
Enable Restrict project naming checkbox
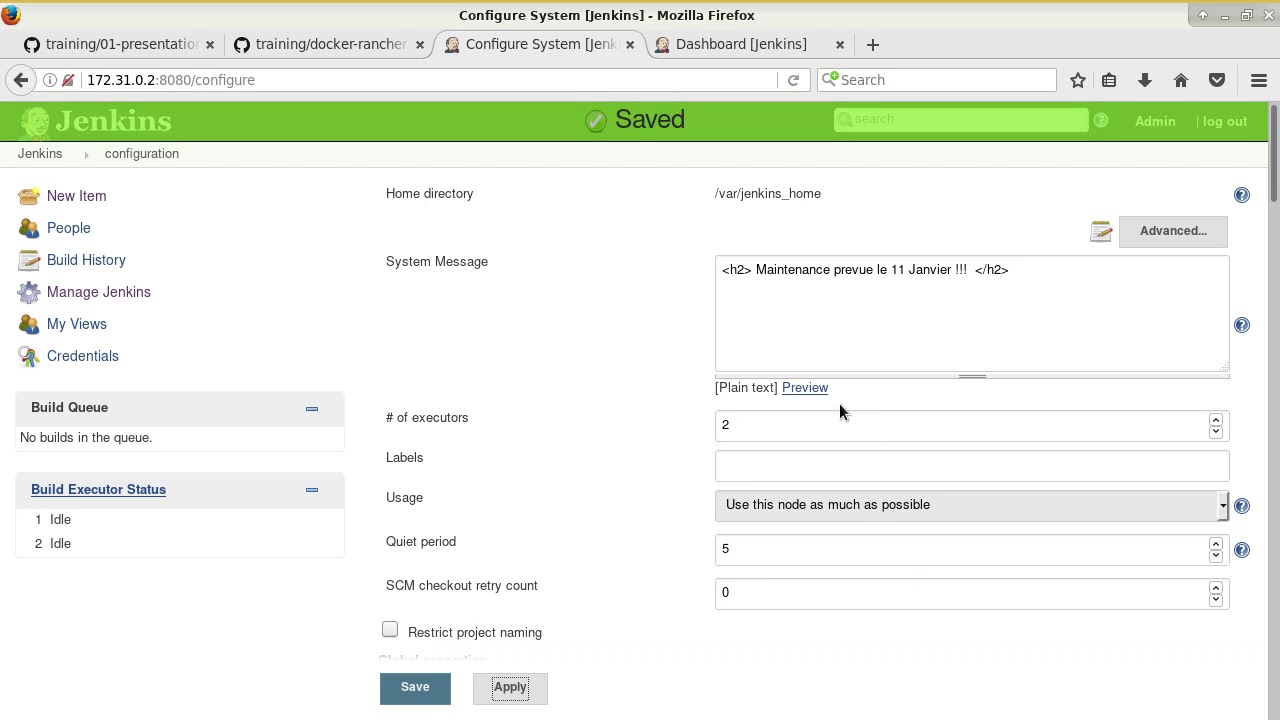pyautogui.click(x=390, y=630)
